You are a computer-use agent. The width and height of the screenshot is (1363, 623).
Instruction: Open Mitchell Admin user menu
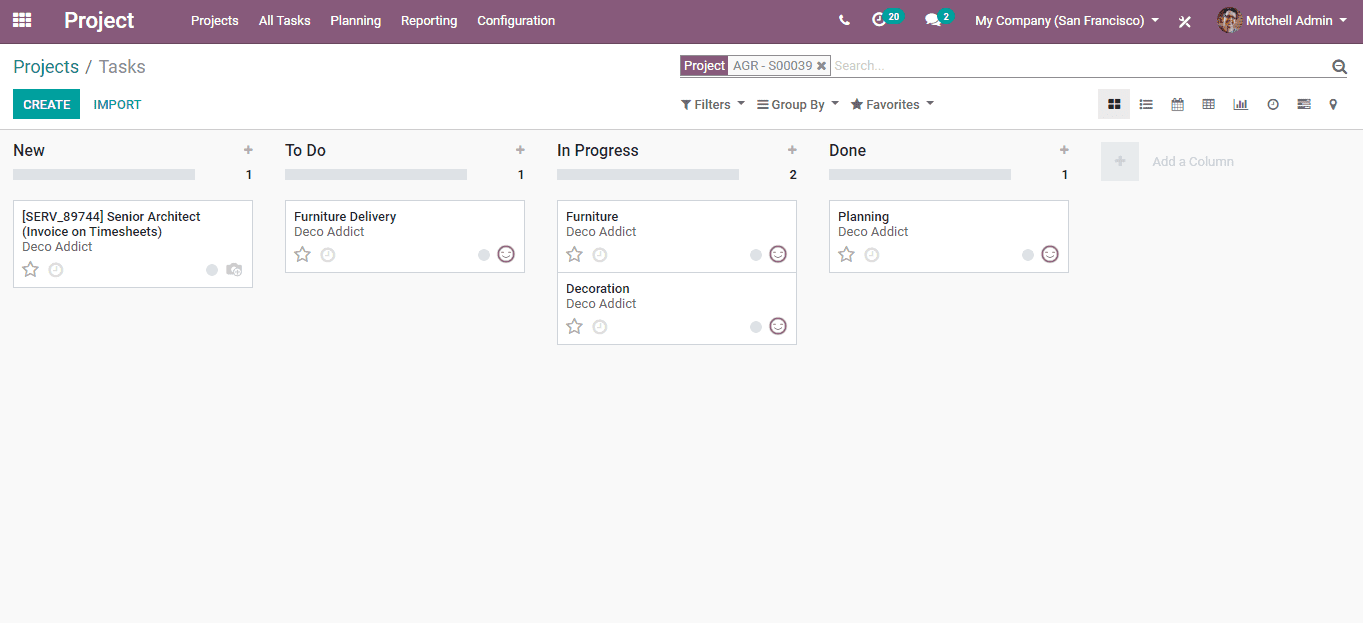pyautogui.click(x=1282, y=20)
